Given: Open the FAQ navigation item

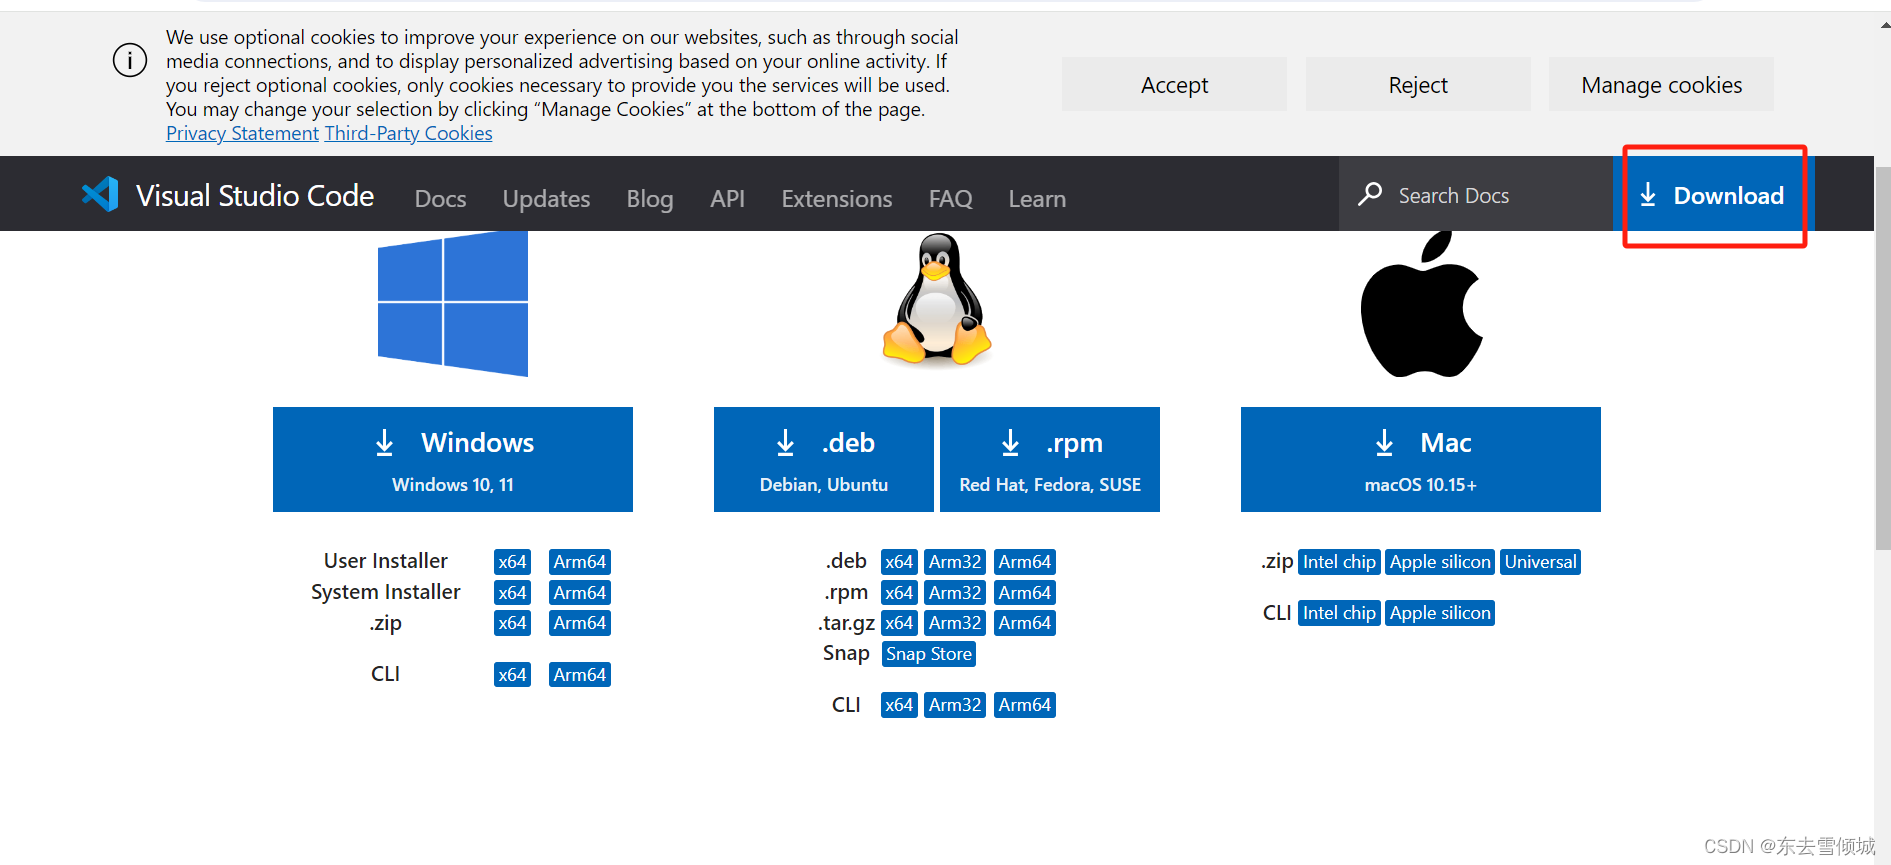Looking at the screenshot, I should [x=950, y=199].
